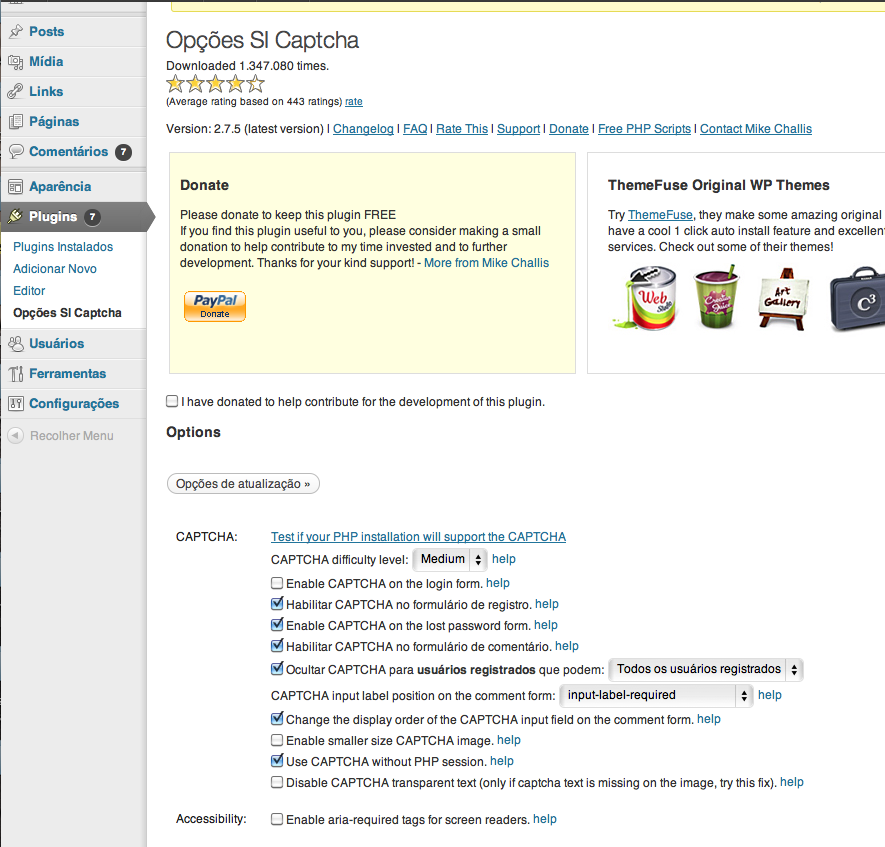Click the PayPal Donate button
Viewport: 885px width, 847px height.
tap(215, 306)
